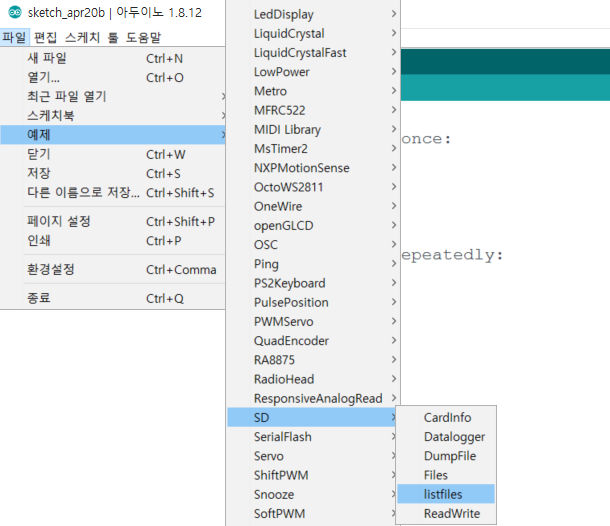This screenshot has width=610, height=526.
Task: Open the ReadWrite SD example
Action: click(446, 513)
